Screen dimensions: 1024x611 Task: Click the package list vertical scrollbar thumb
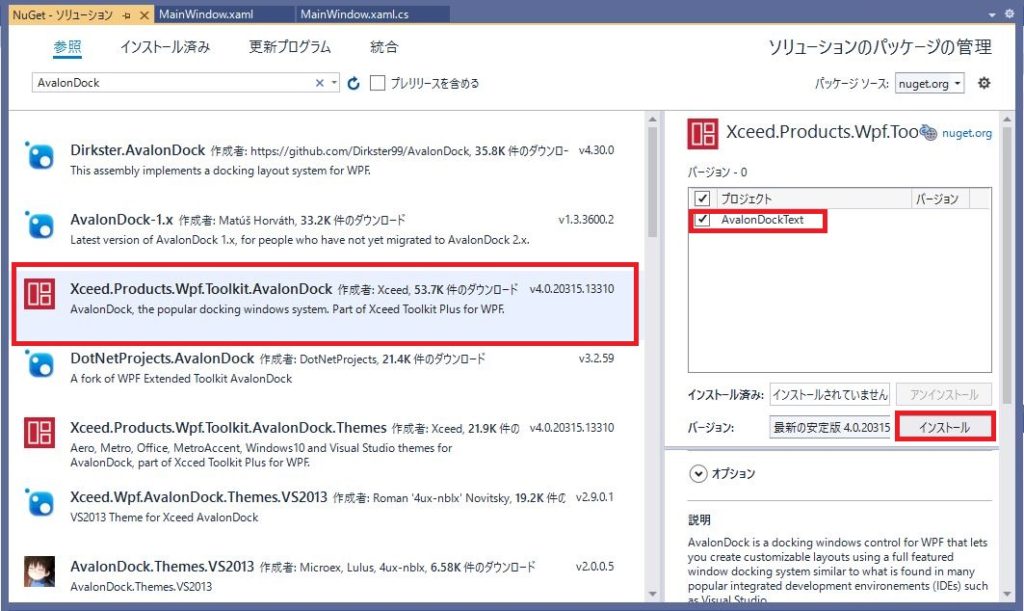652,181
